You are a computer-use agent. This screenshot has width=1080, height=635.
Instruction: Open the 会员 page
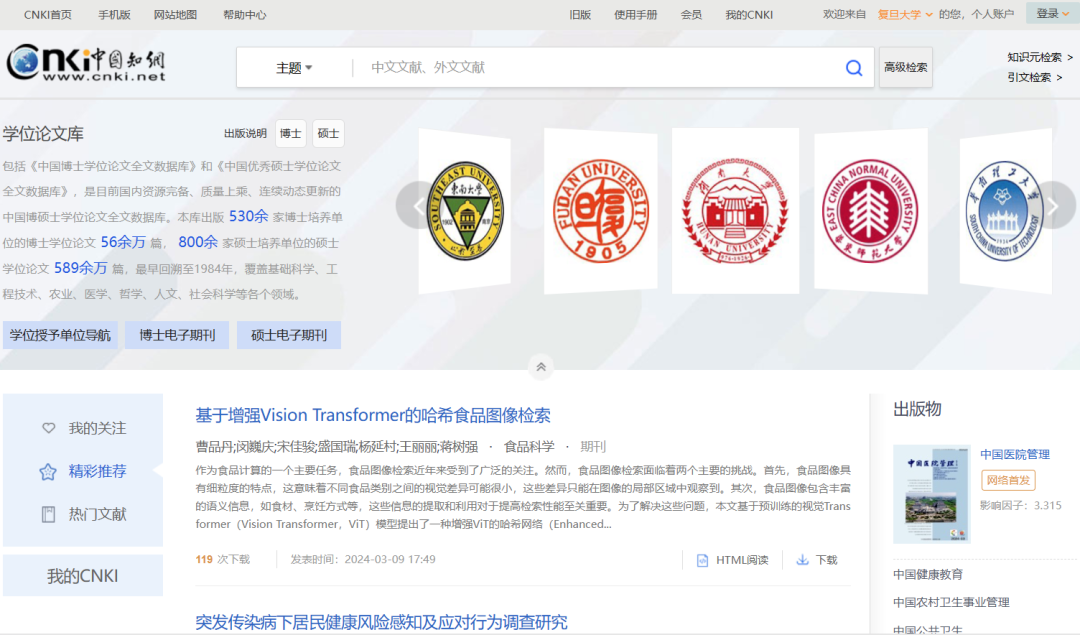[x=691, y=14]
